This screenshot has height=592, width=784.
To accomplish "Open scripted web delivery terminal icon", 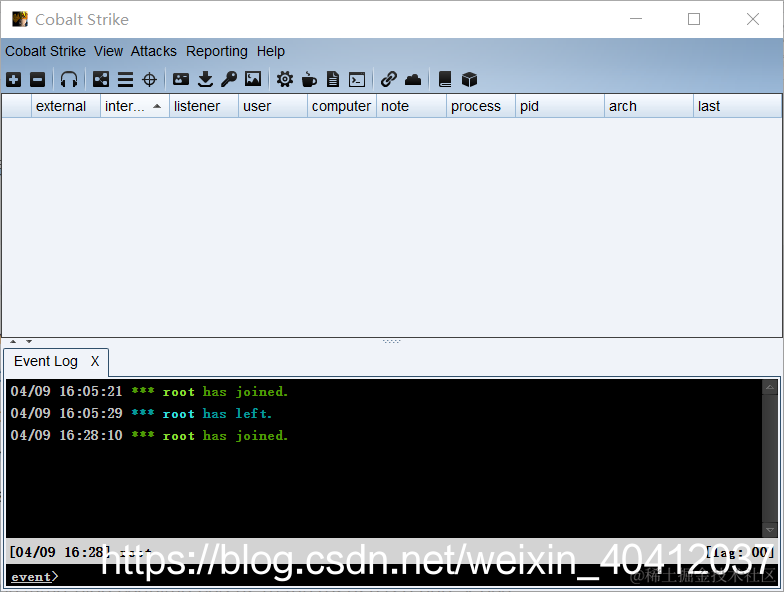I will (x=357, y=80).
